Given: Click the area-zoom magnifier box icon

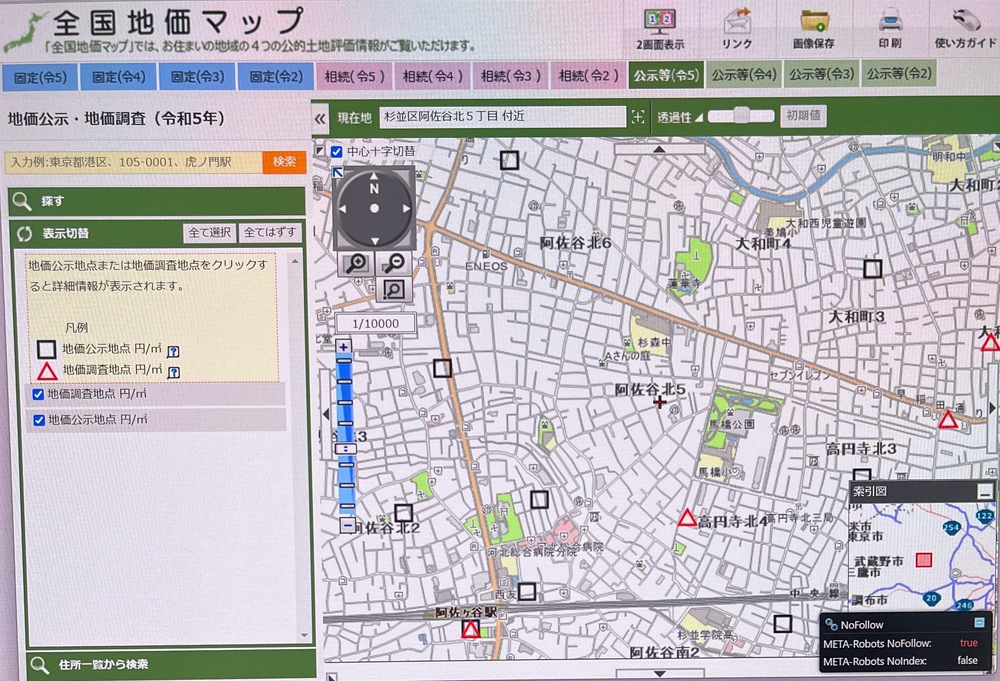Looking at the screenshot, I should click(393, 291).
